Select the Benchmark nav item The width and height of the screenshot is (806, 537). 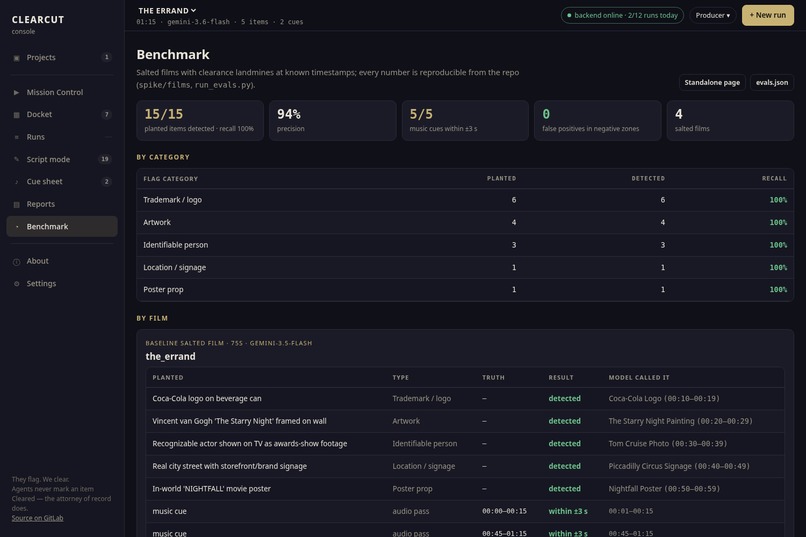click(x=62, y=227)
